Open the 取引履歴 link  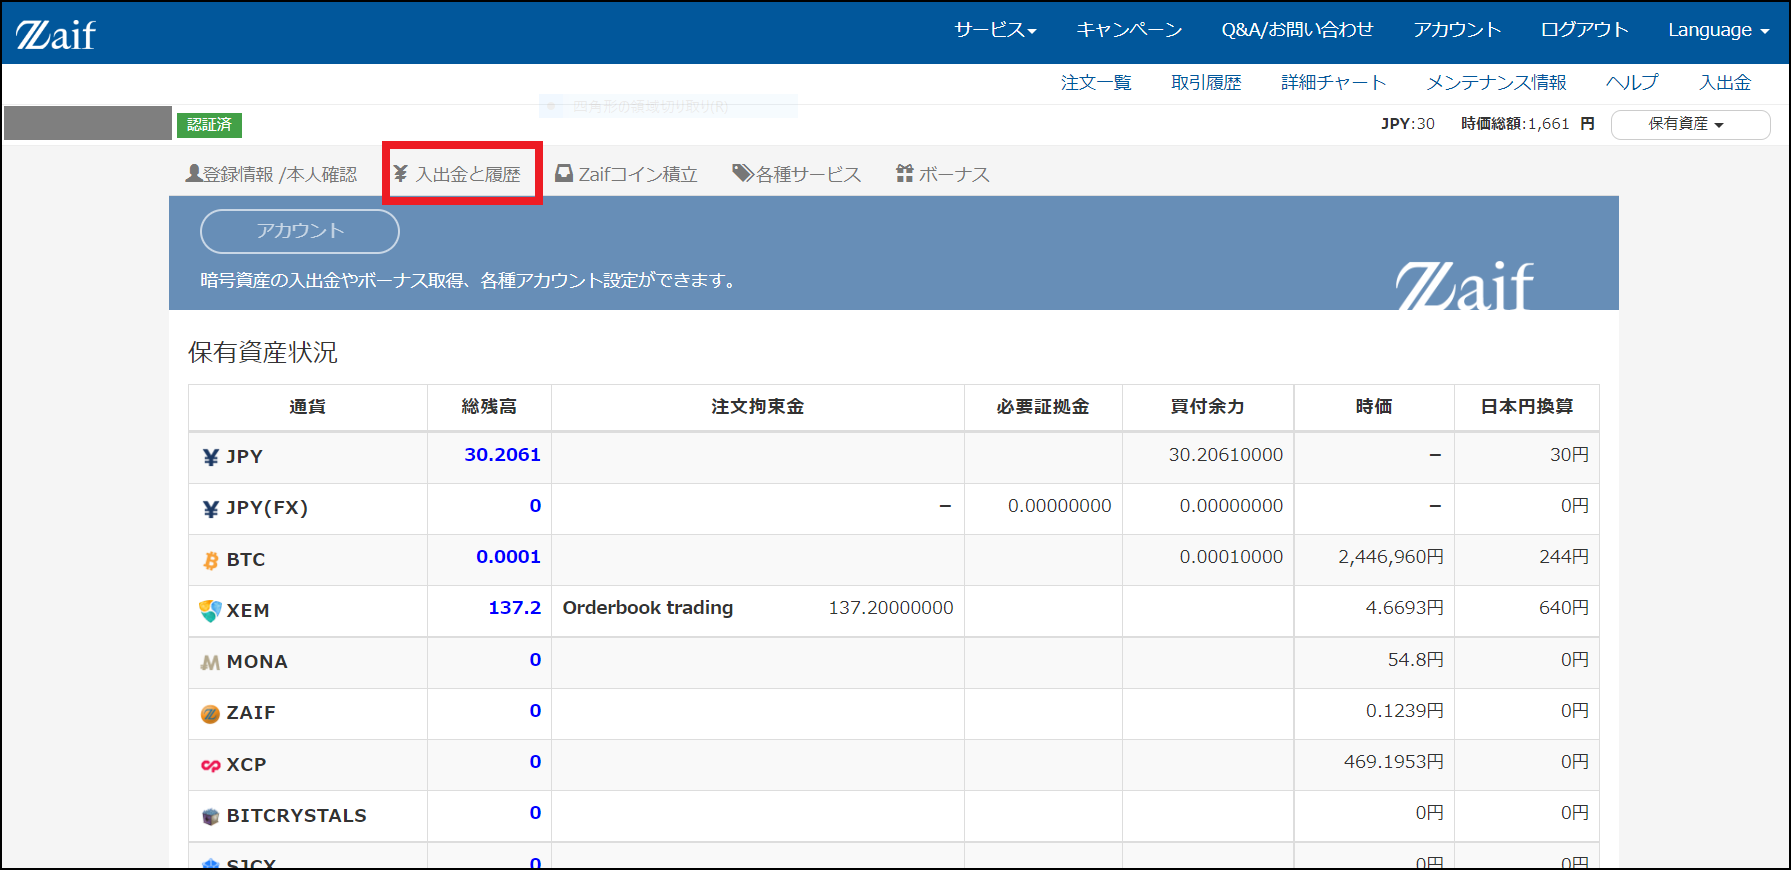[x=1206, y=82]
